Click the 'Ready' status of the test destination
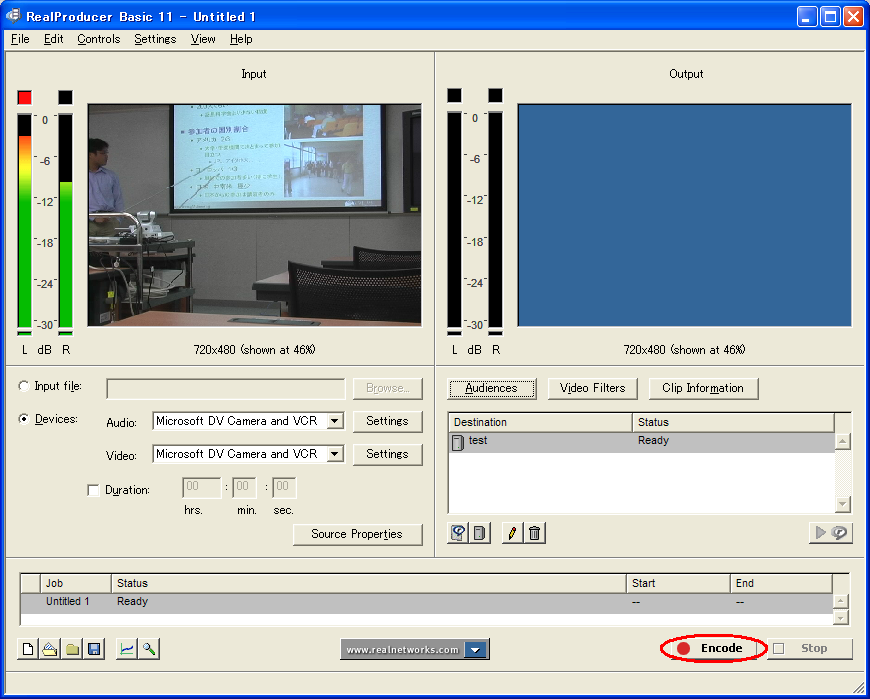 tap(653, 440)
